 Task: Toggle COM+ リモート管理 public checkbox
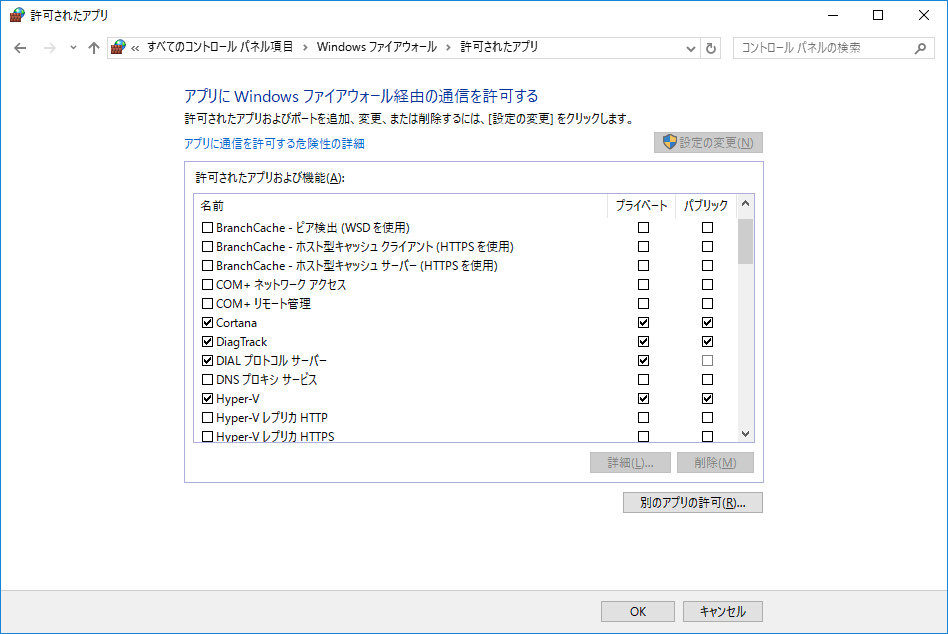707,303
